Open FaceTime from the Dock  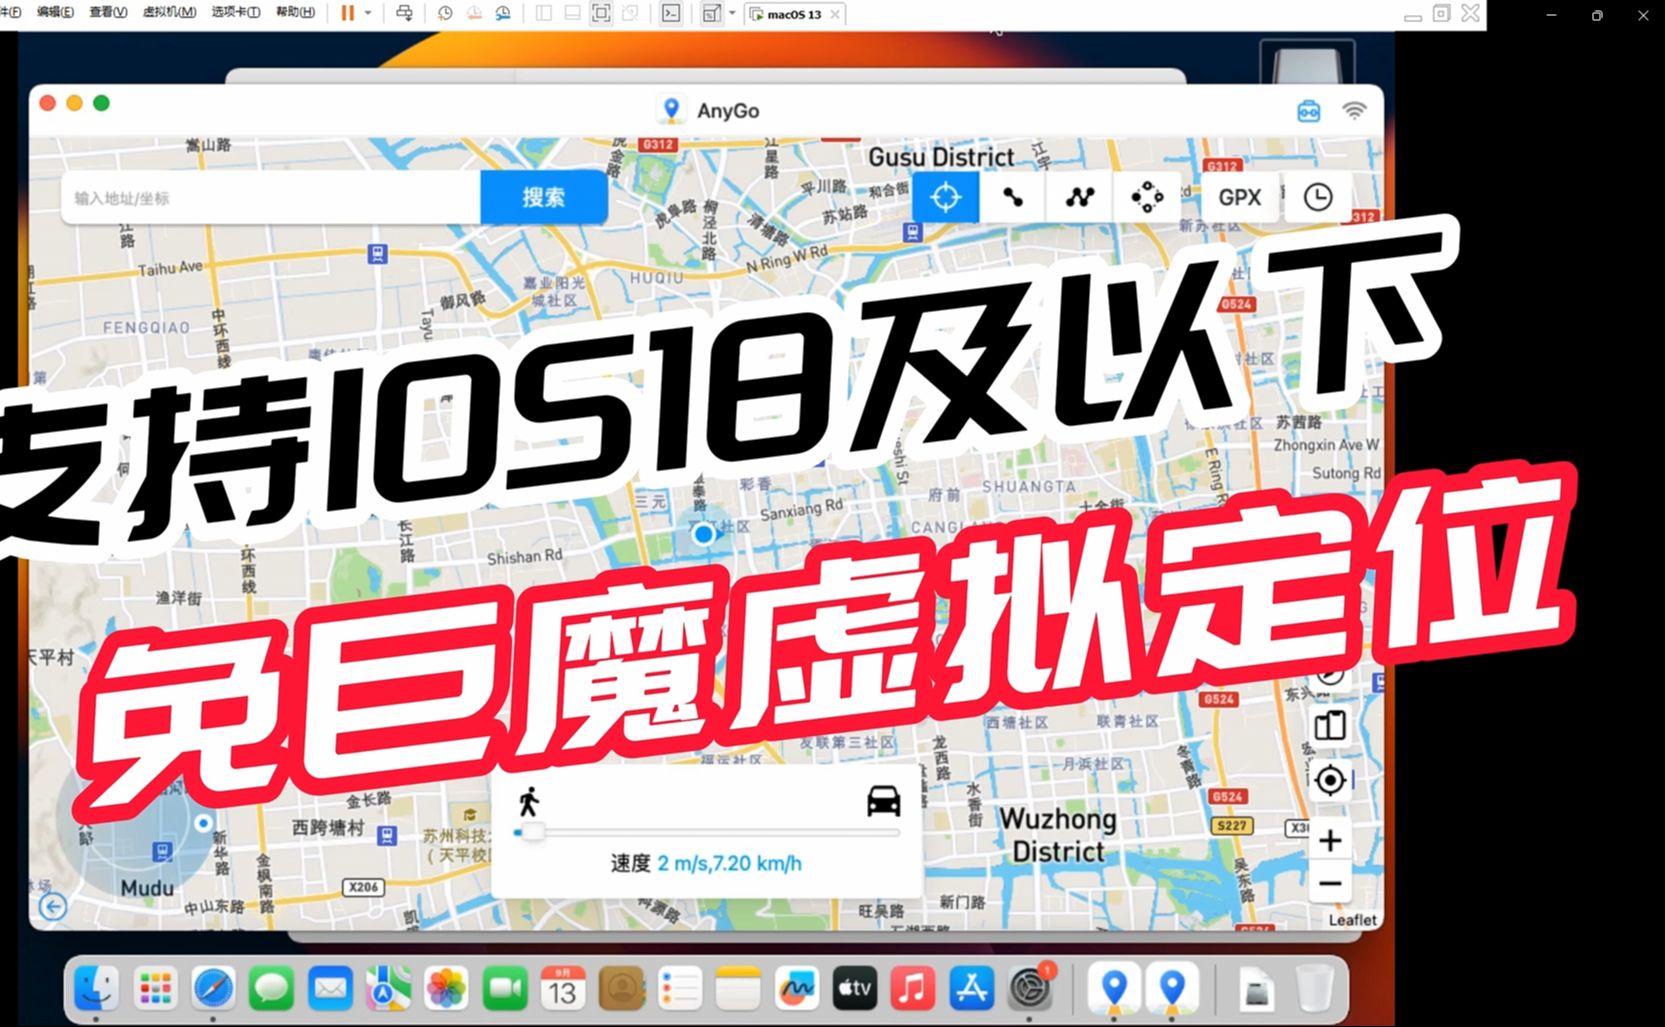tap(505, 989)
